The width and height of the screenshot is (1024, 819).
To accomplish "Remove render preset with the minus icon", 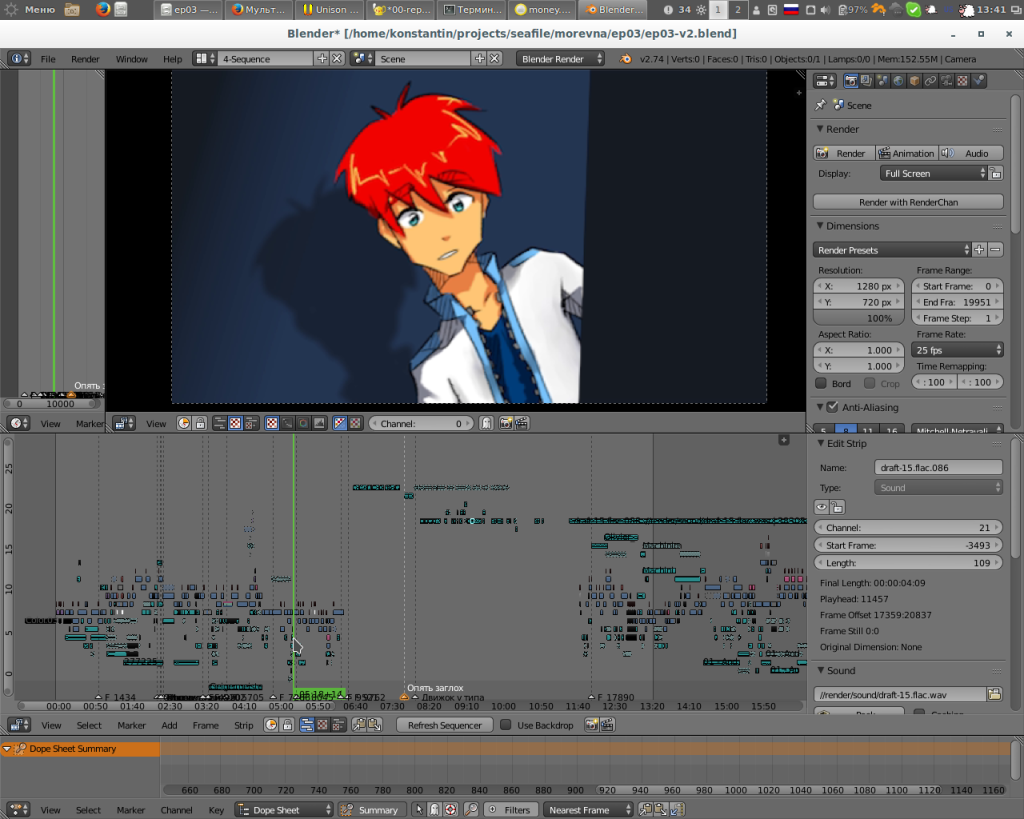I will [x=995, y=250].
